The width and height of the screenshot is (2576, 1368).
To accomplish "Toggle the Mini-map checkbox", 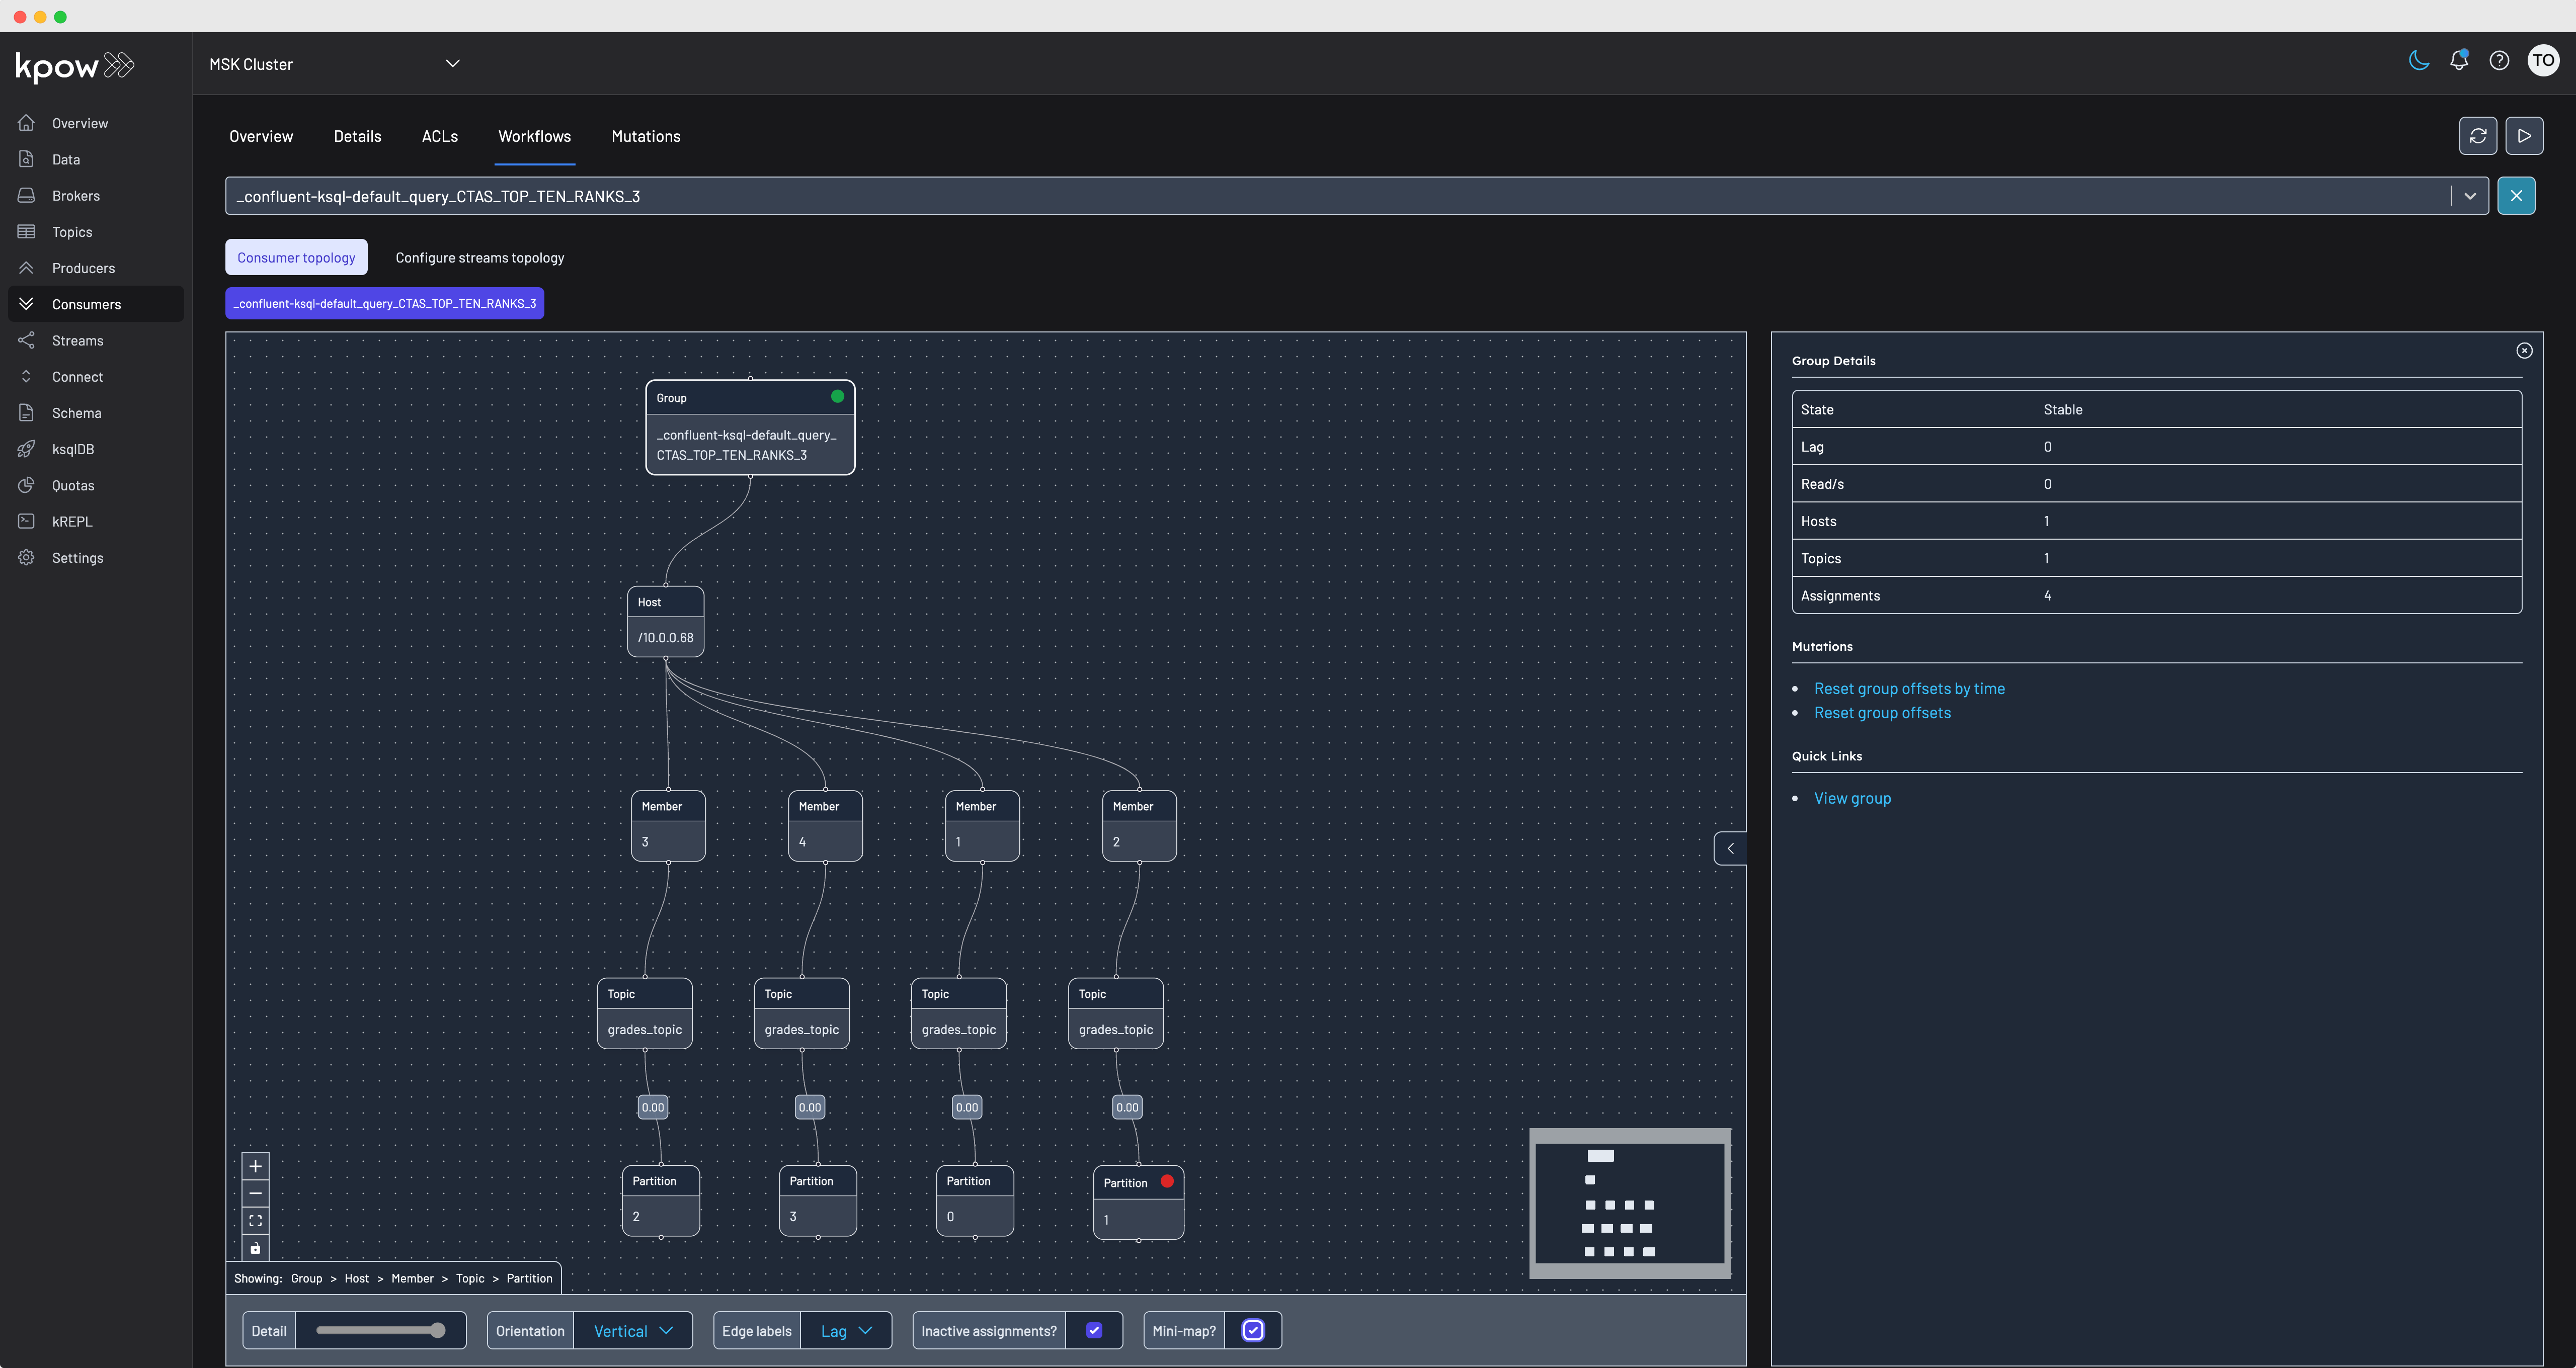I will coord(1253,1330).
